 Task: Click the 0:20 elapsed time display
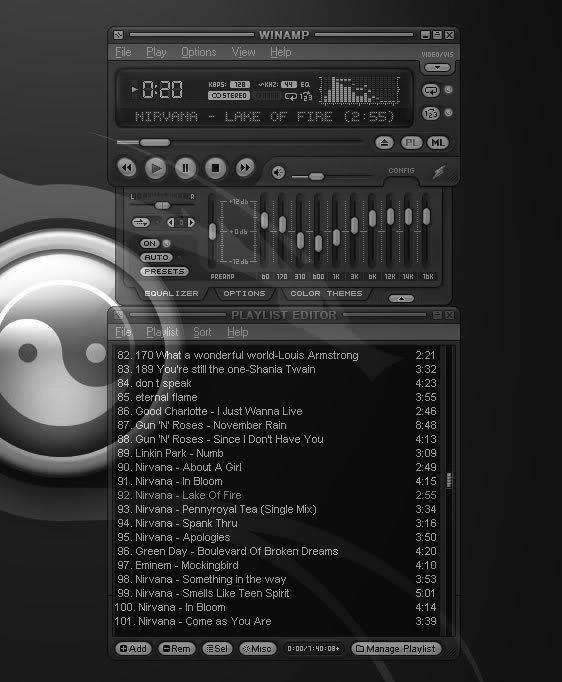162,90
